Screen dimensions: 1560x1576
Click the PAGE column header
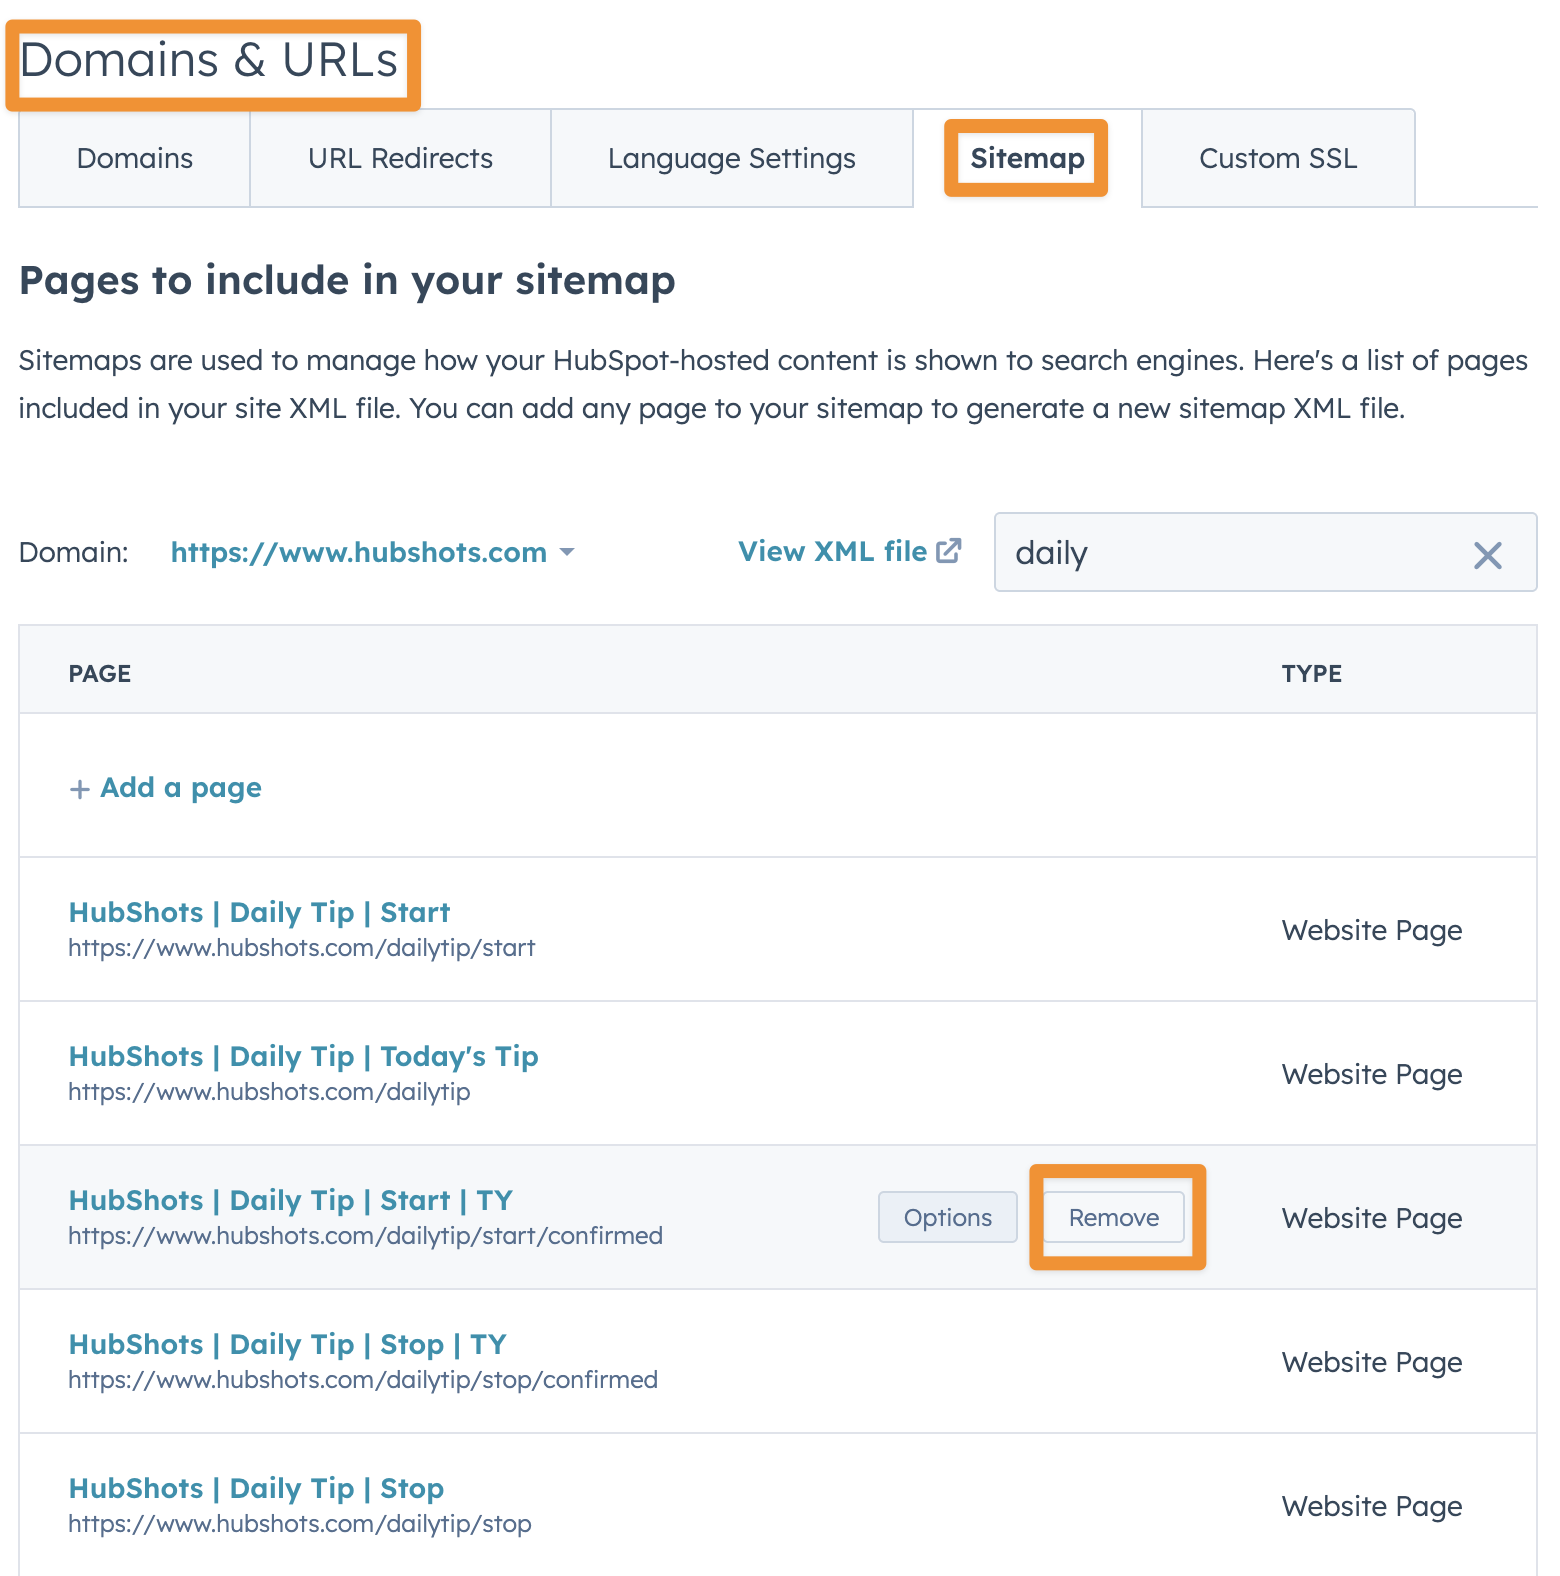pyautogui.click(x=100, y=674)
